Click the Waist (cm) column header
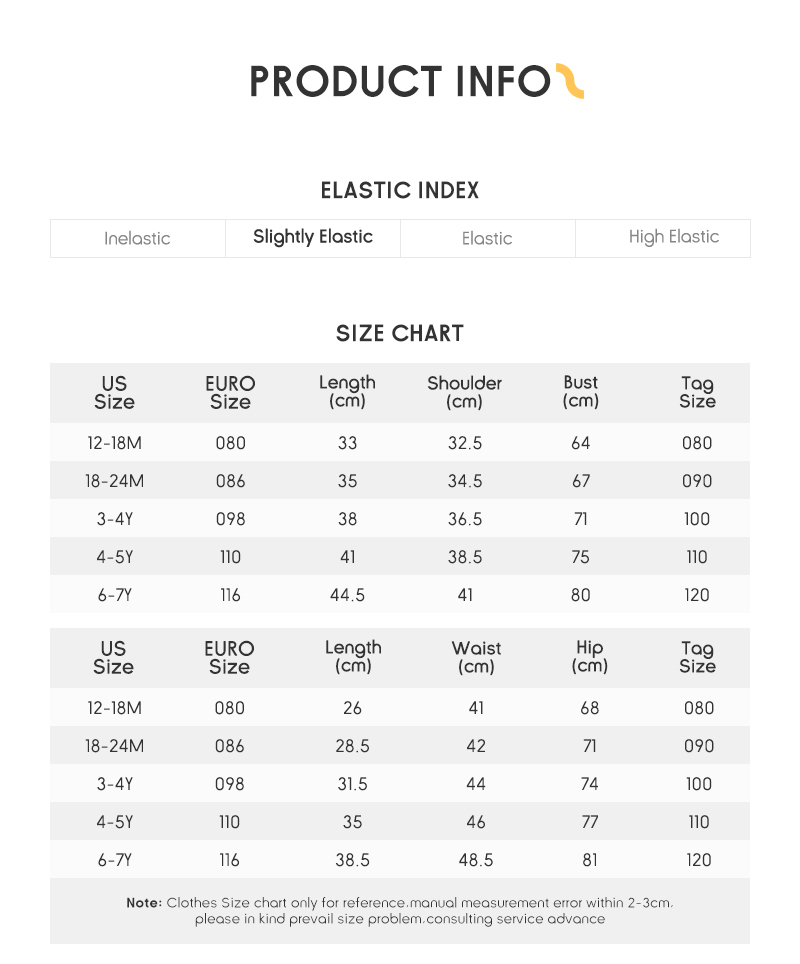The image size is (800, 964). click(476, 657)
